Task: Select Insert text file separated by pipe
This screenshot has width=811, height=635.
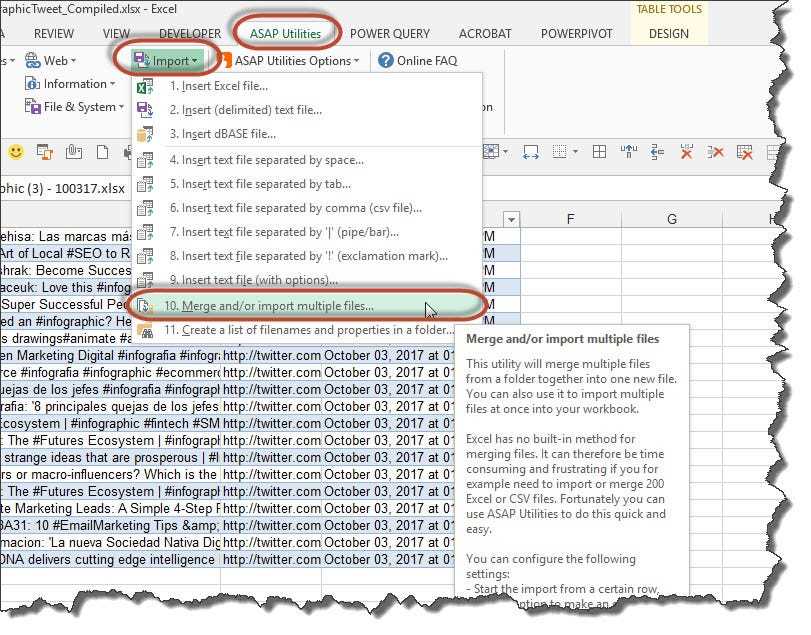Action: pyautogui.click(x=307, y=232)
